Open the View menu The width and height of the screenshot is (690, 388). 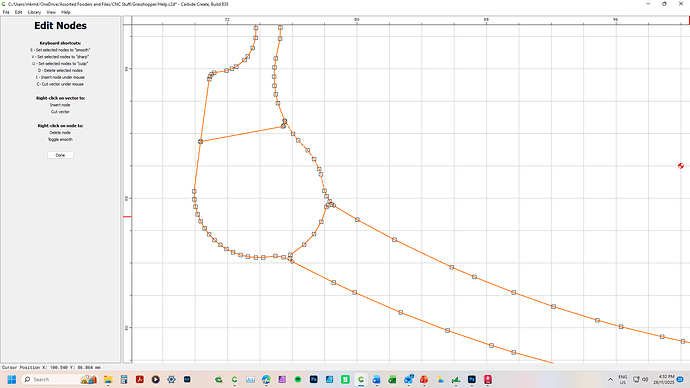pos(51,12)
